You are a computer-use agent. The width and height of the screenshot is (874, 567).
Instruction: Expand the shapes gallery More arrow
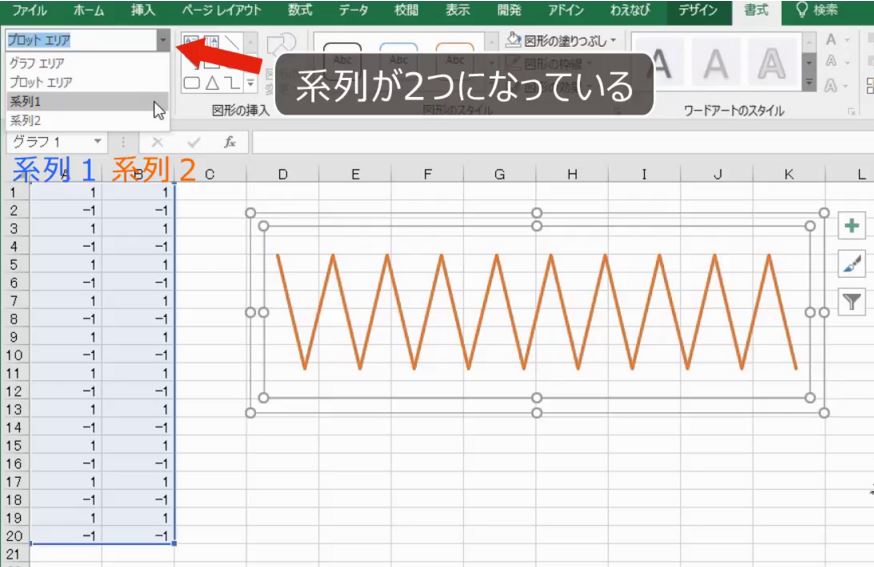click(251, 84)
